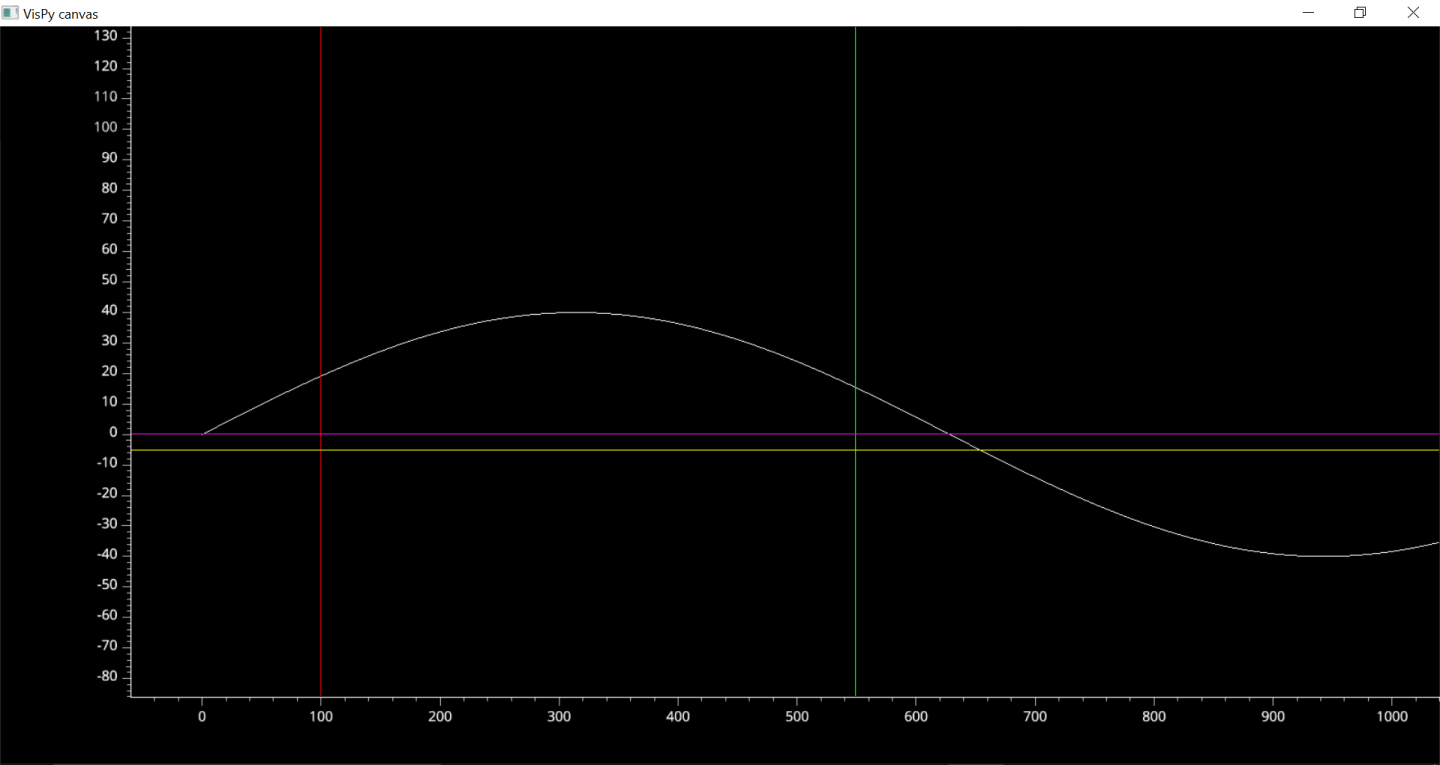Click the x-axis tick label 900
This screenshot has width=1440, height=765.
pos(1273,716)
